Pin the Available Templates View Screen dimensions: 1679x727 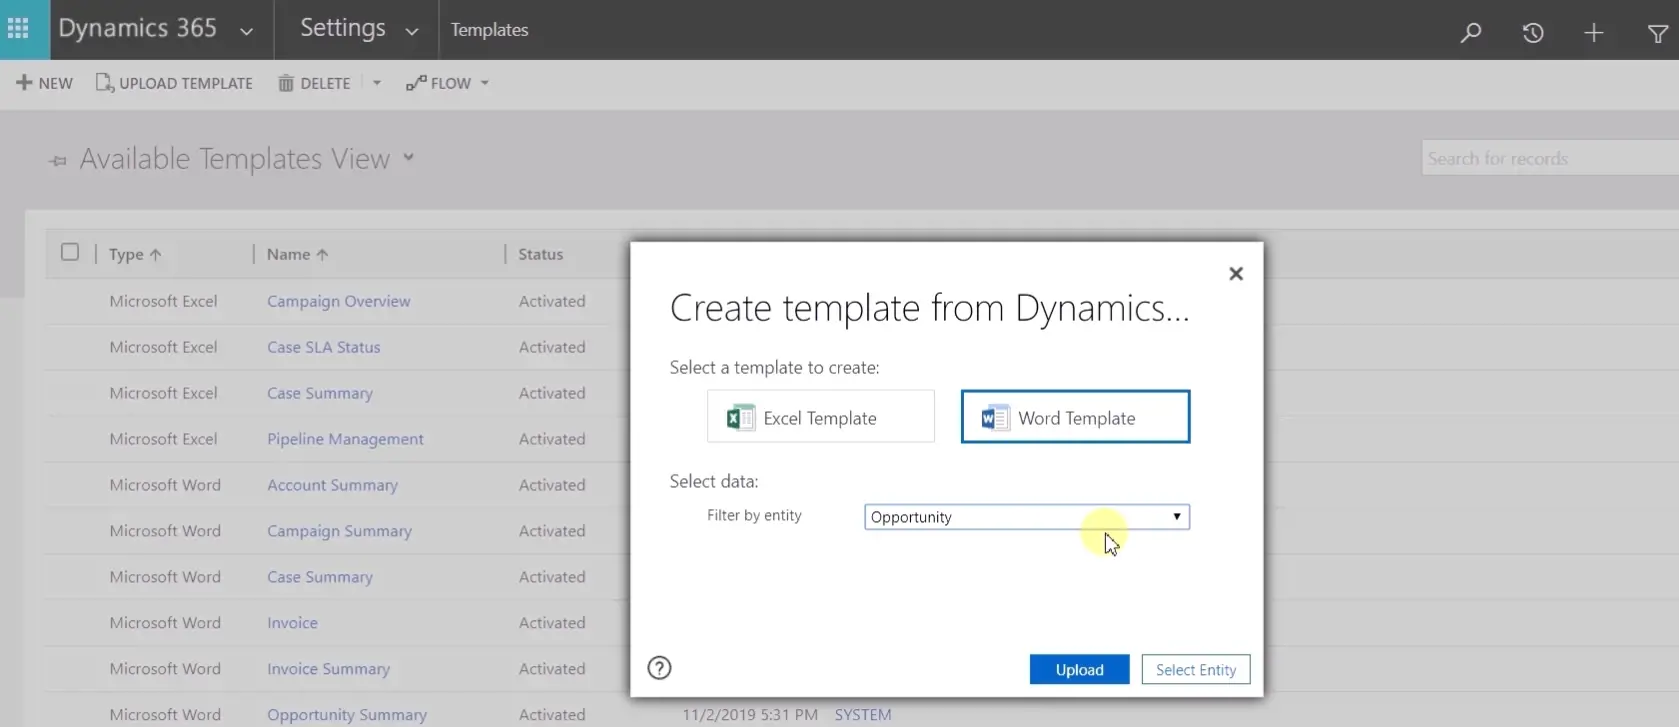[58, 161]
